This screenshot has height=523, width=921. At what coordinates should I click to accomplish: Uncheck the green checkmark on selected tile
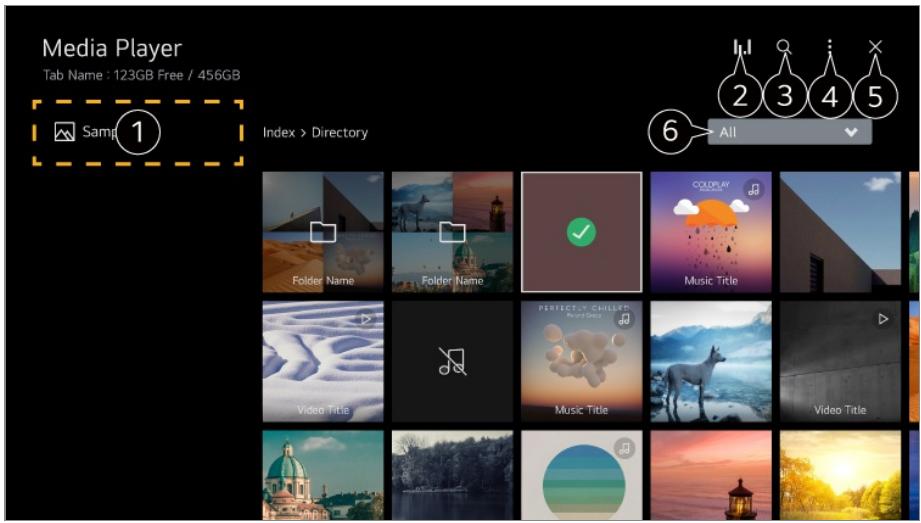point(581,232)
